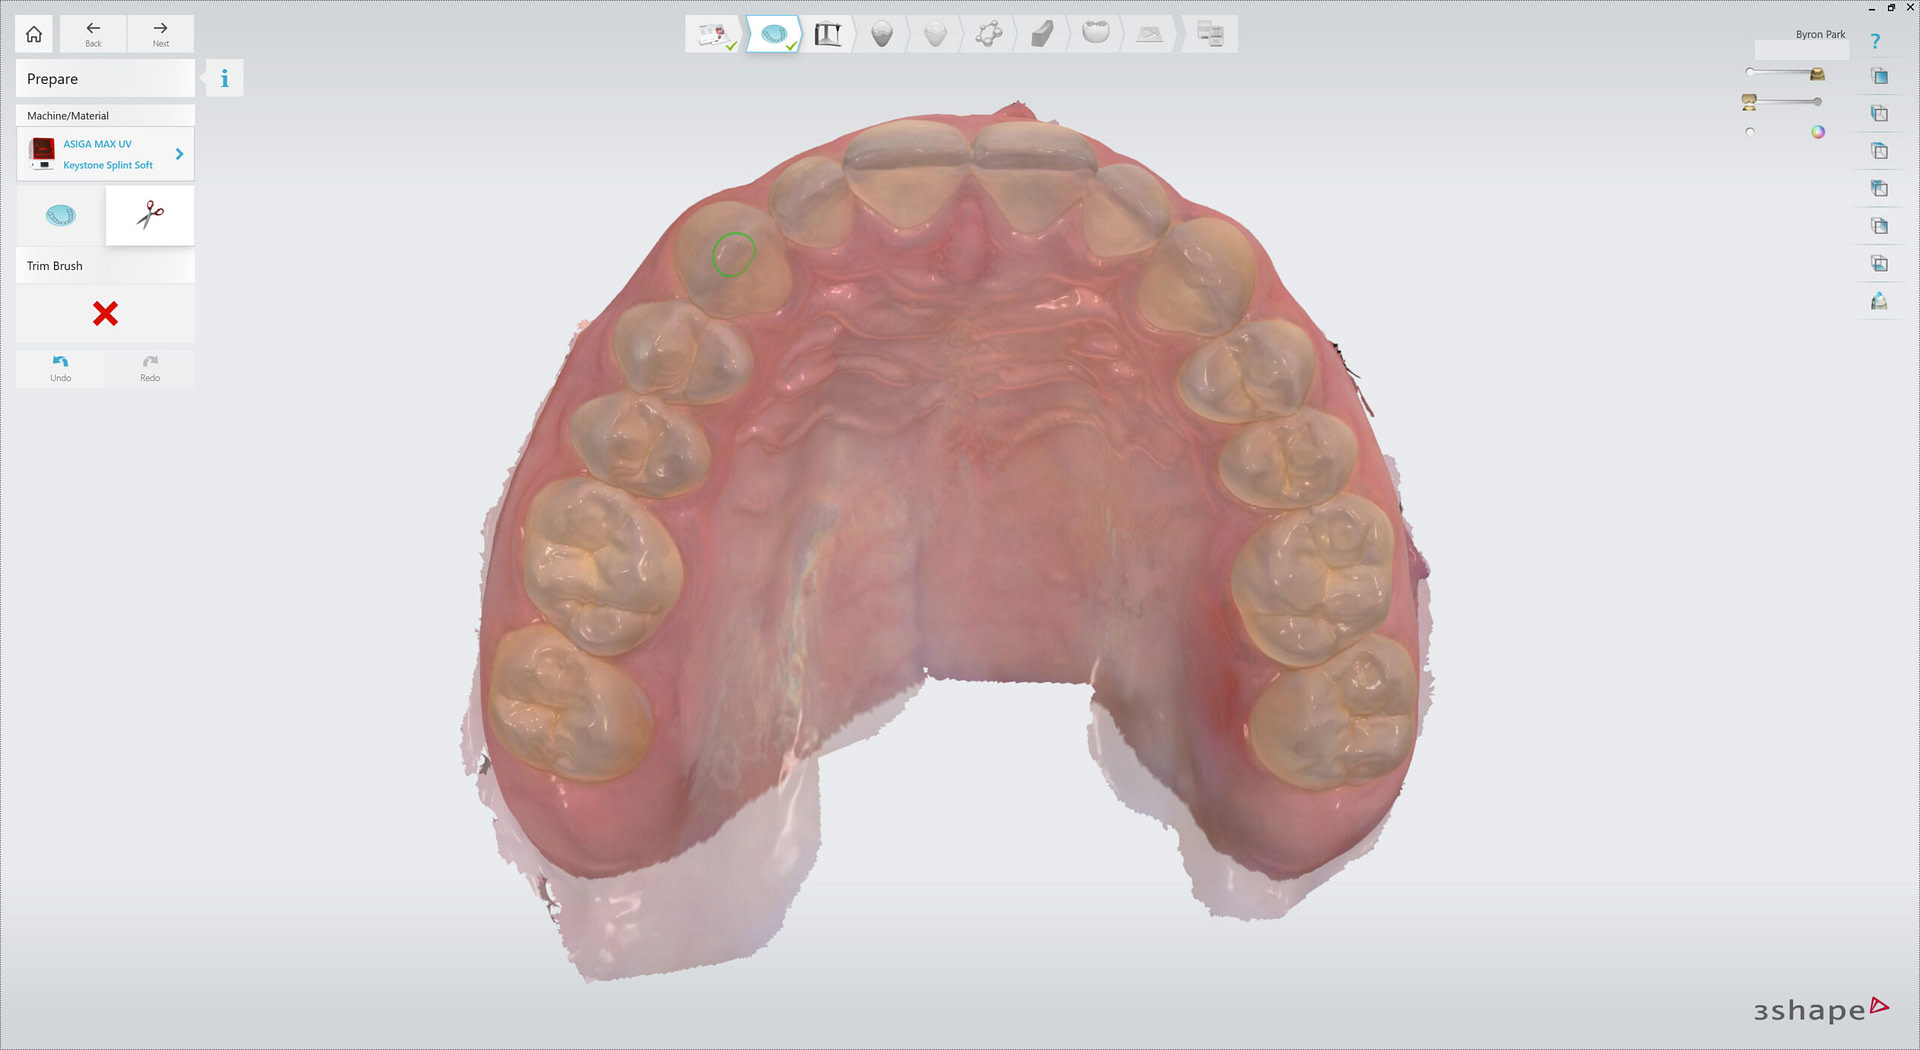Click Undo to revert last trim
The image size is (1920, 1050).
click(60, 367)
